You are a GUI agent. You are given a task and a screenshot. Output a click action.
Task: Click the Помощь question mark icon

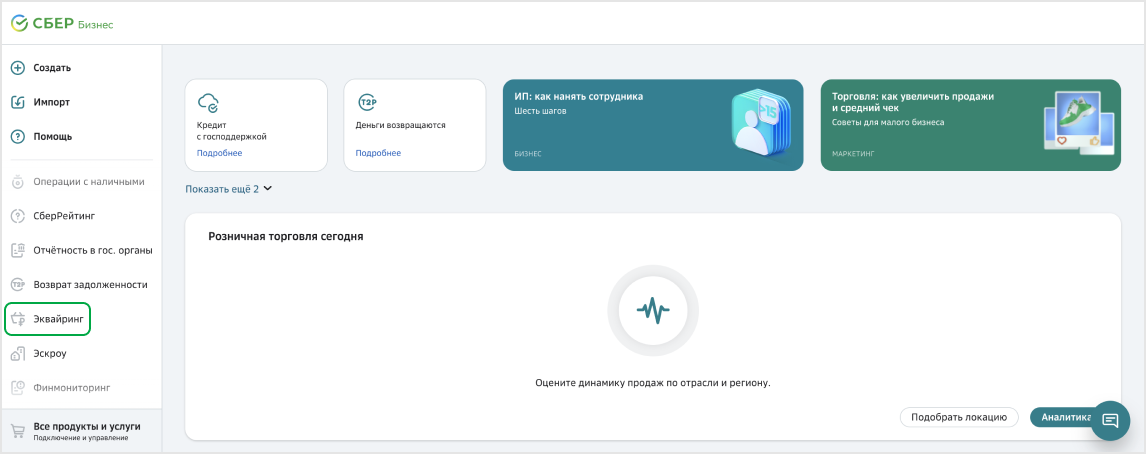click(x=17, y=136)
